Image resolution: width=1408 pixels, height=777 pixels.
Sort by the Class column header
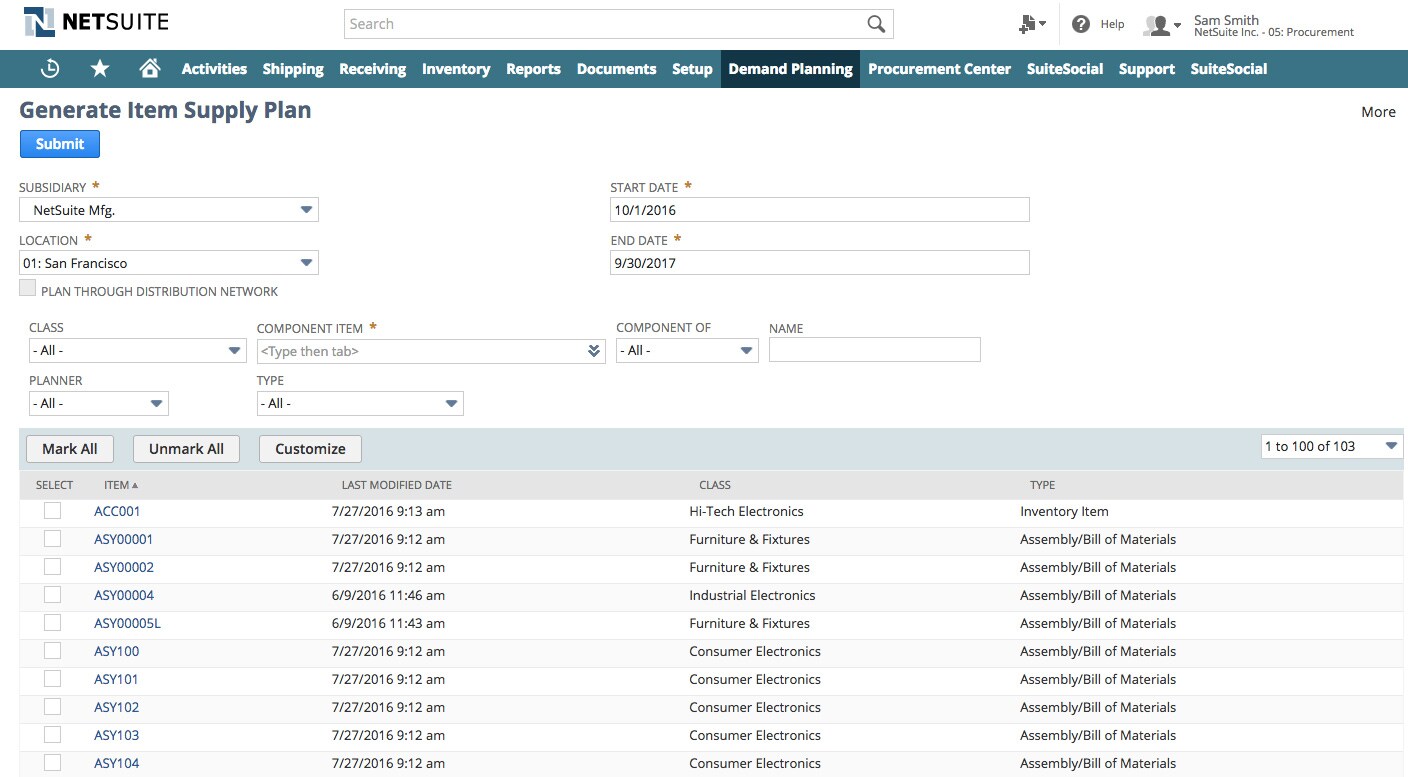(x=714, y=485)
